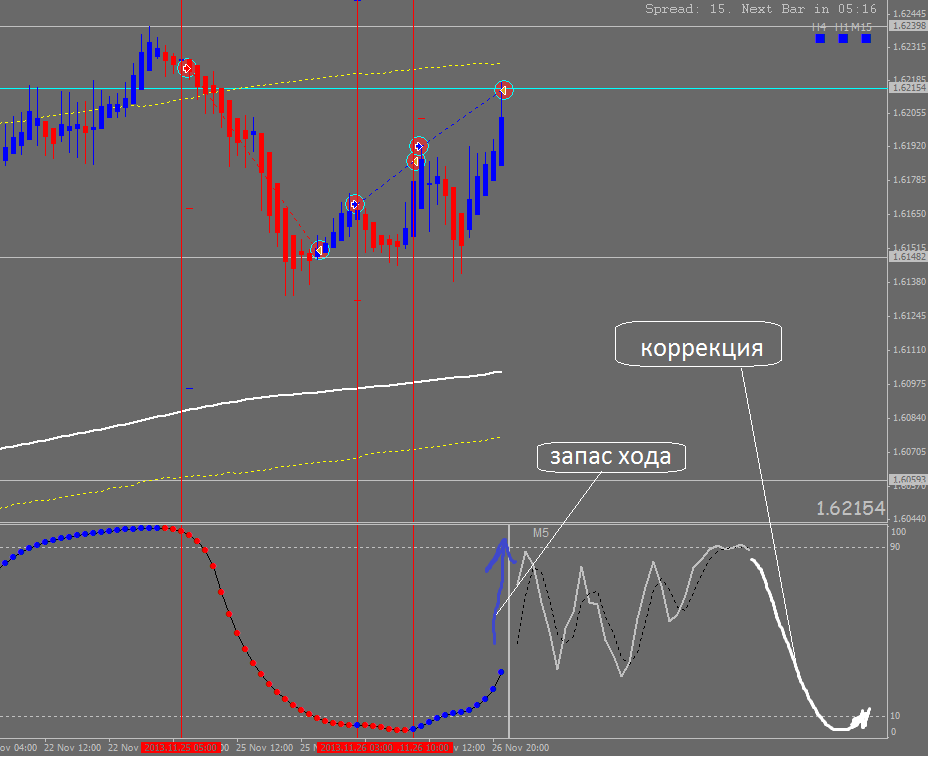Image resolution: width=928 pixels, height=757 pixels.
Task: Click the M5 label in the indicator window
Action: (541, 533)
